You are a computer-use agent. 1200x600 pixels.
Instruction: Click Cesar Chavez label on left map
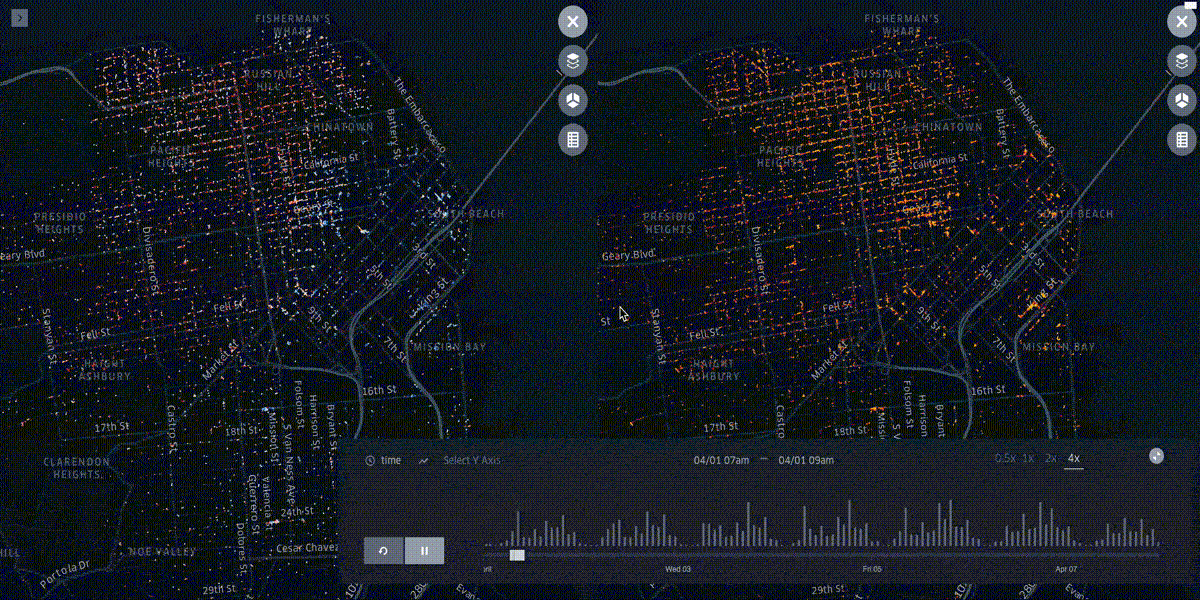pos(309,550)
